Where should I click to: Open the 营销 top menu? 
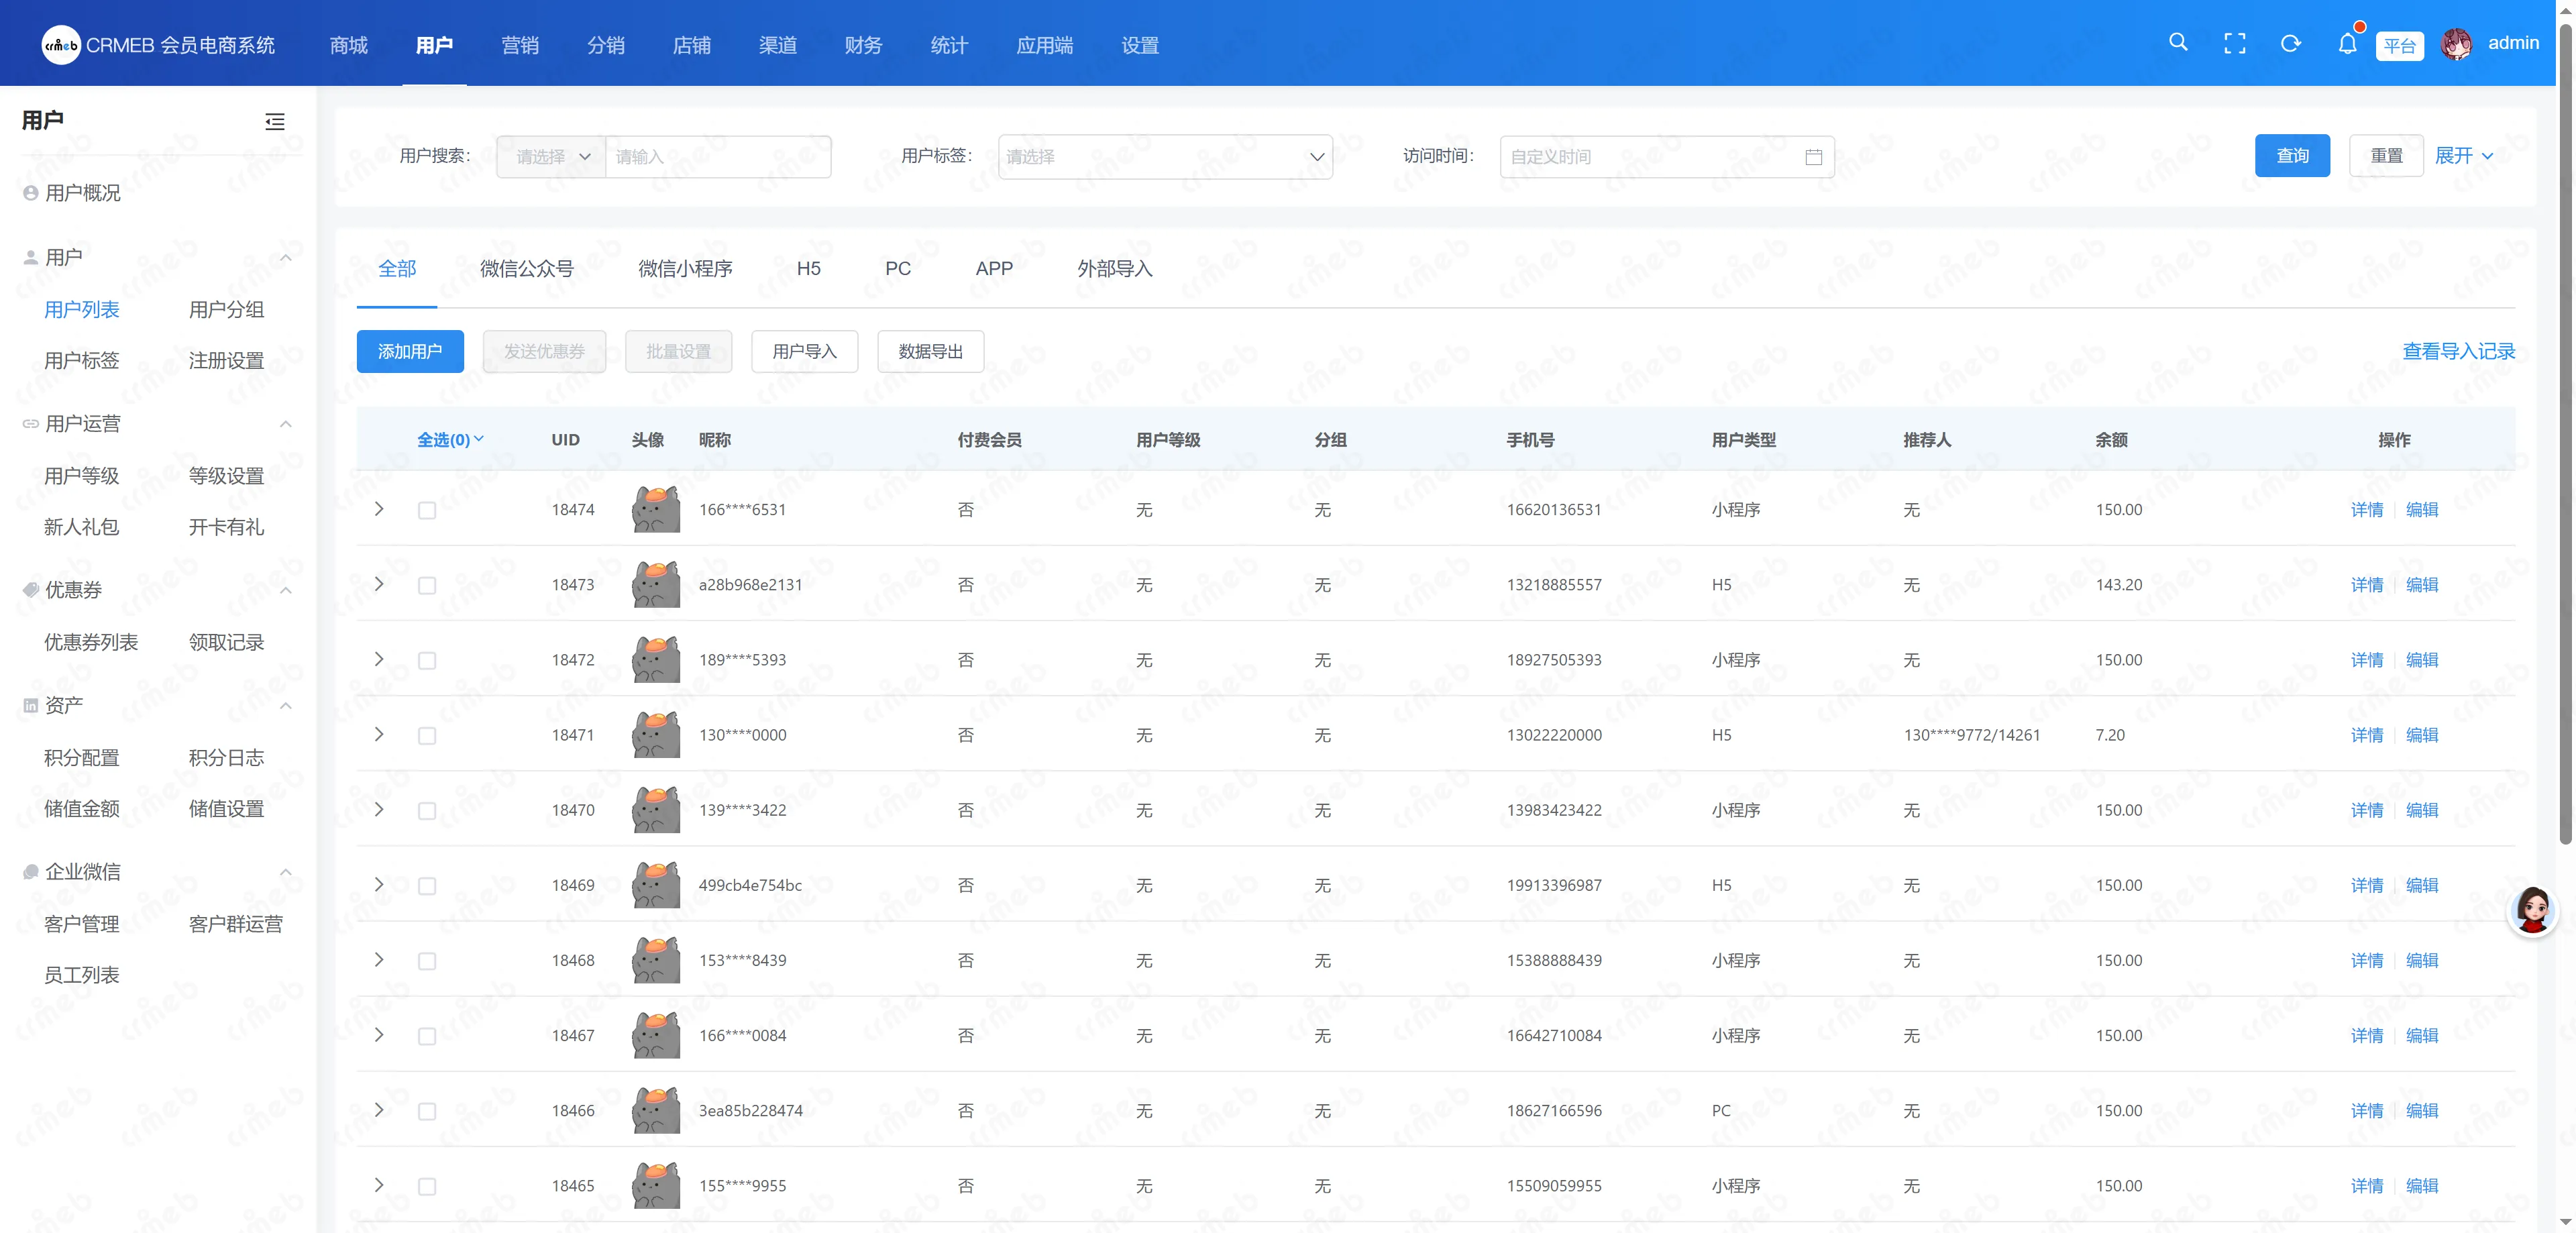tap(520, 45)
